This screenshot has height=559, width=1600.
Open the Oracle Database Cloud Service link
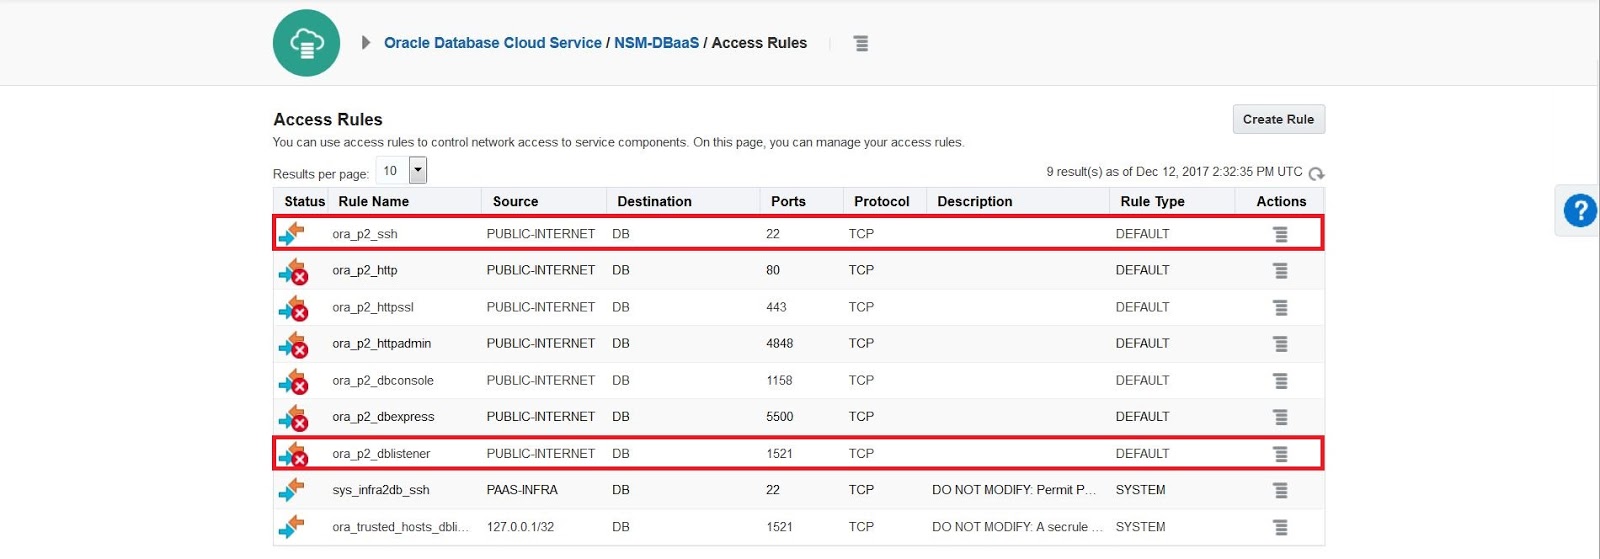(x=492, y=43)
